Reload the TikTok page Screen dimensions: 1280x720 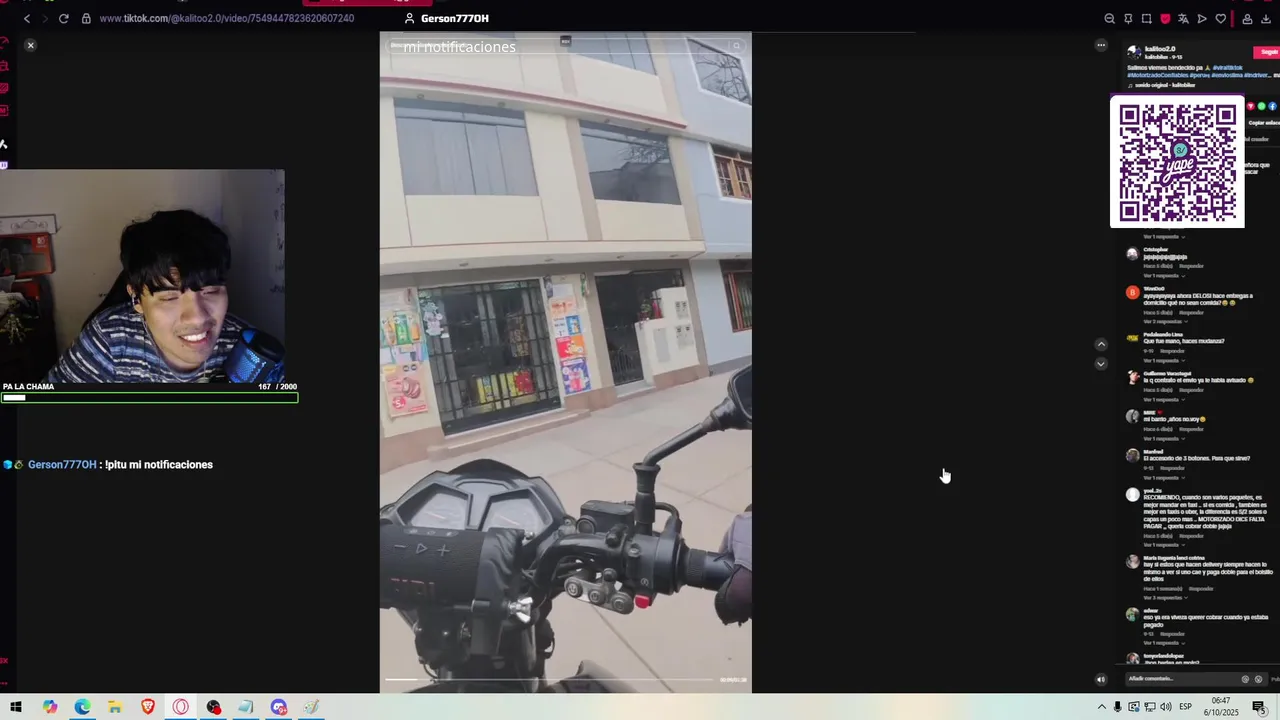click(64, 19)
